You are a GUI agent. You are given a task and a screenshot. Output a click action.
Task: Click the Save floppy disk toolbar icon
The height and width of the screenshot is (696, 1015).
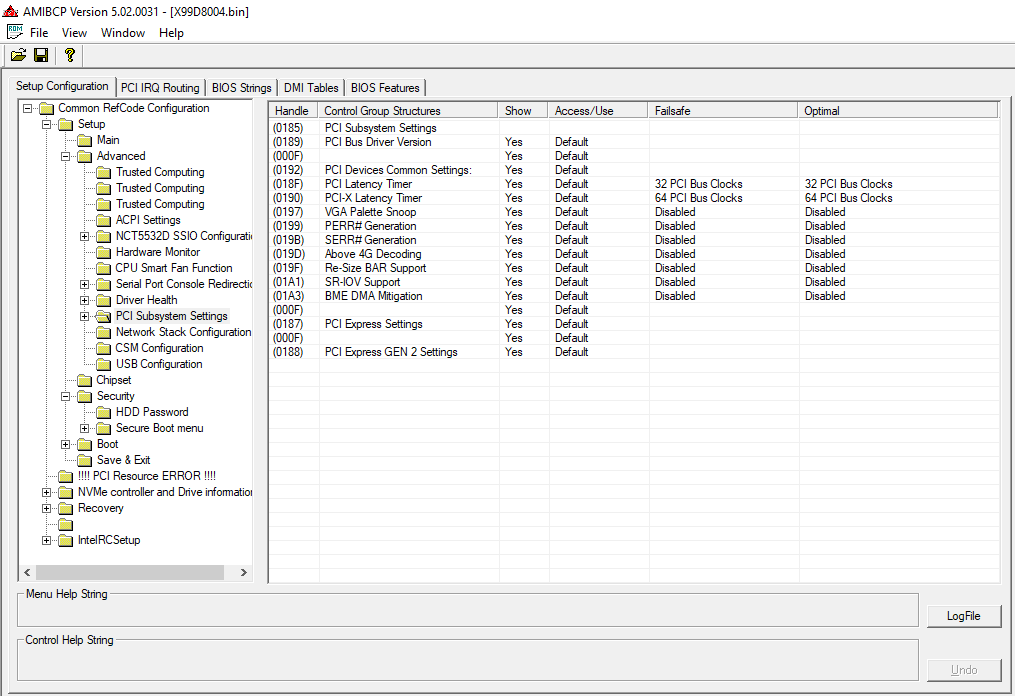[x=41, y=56]
